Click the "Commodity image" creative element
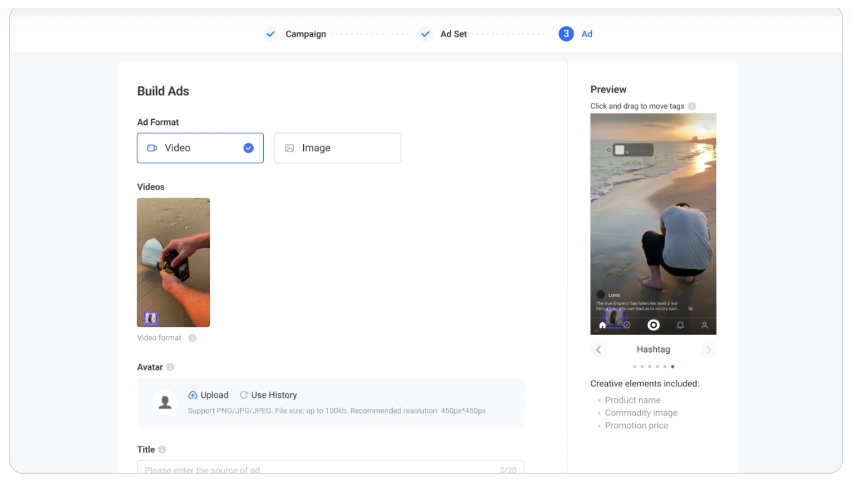The width and height of the screenshot is (852, 481). (641, 413)
